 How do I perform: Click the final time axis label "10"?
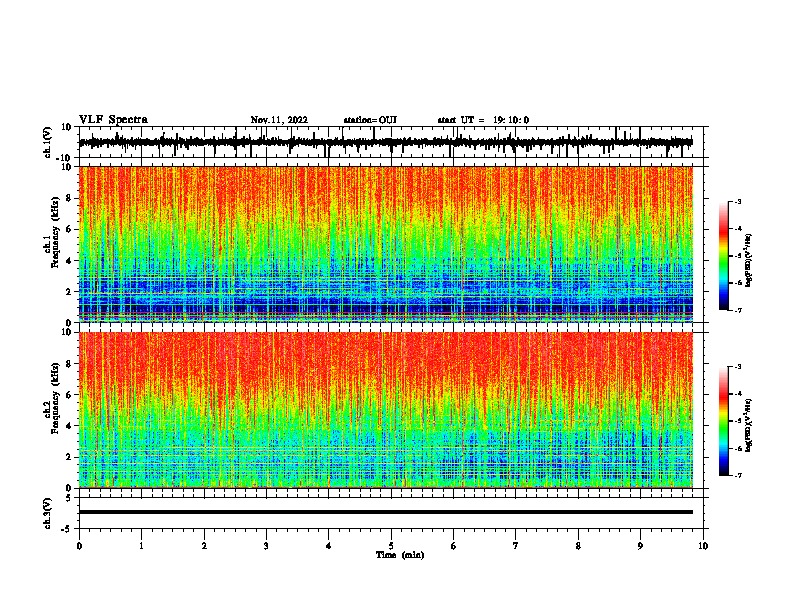703,546
